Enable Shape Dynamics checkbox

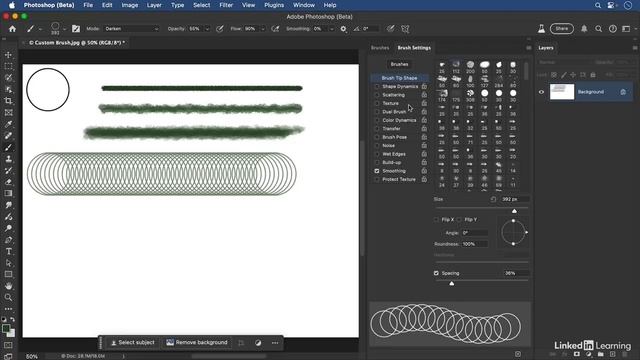coord(377,87)
